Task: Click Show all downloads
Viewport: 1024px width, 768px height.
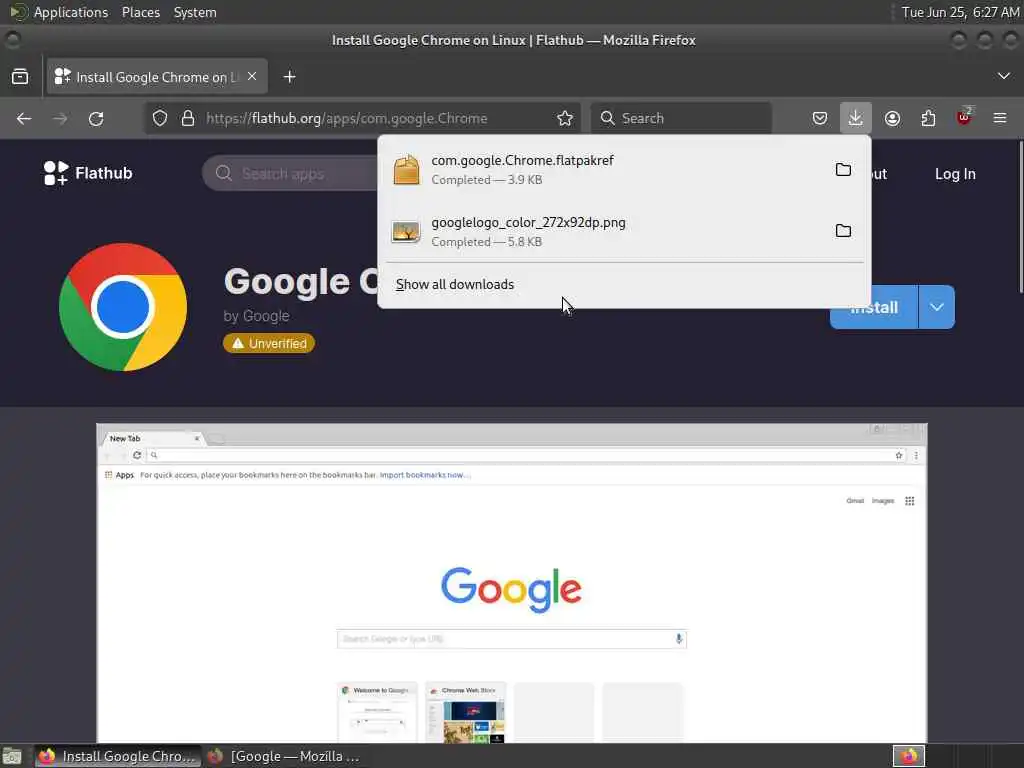Action: 455,285
